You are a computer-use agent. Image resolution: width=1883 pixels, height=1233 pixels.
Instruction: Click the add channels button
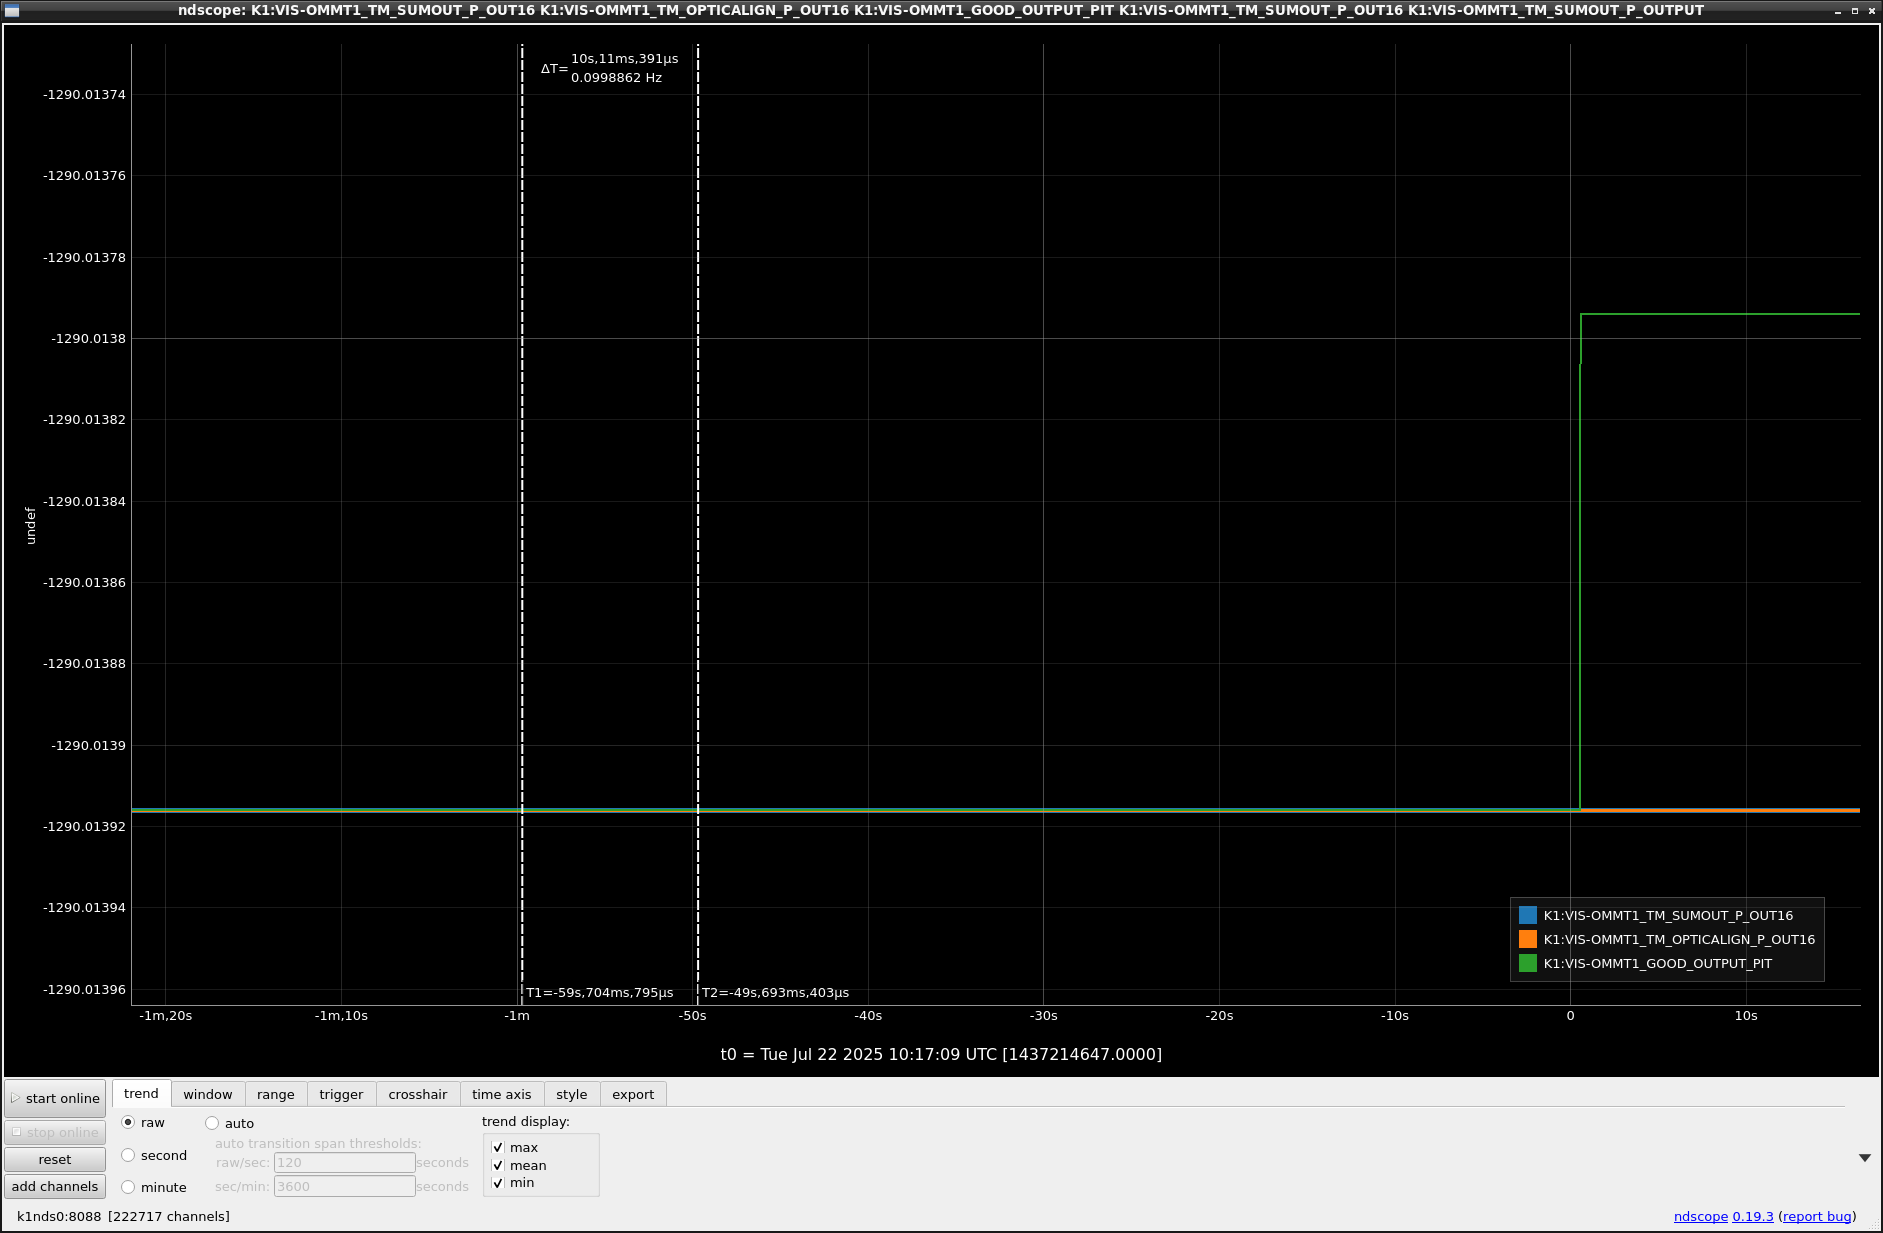pyautogui.click(x=55, y=1186)
